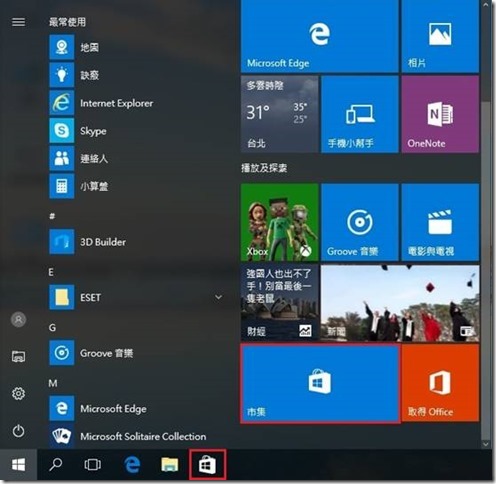Viewport: 496px width, 484px height.
Task: Open the Xbox tile
Action: [279, 222]
